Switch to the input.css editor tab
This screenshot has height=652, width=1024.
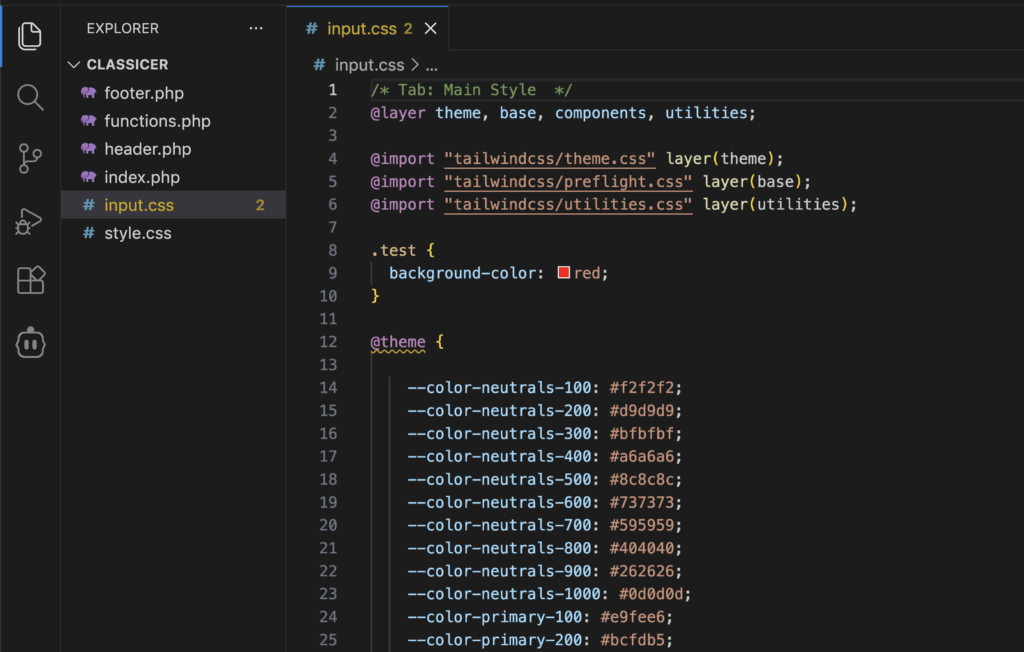point(362,29)
